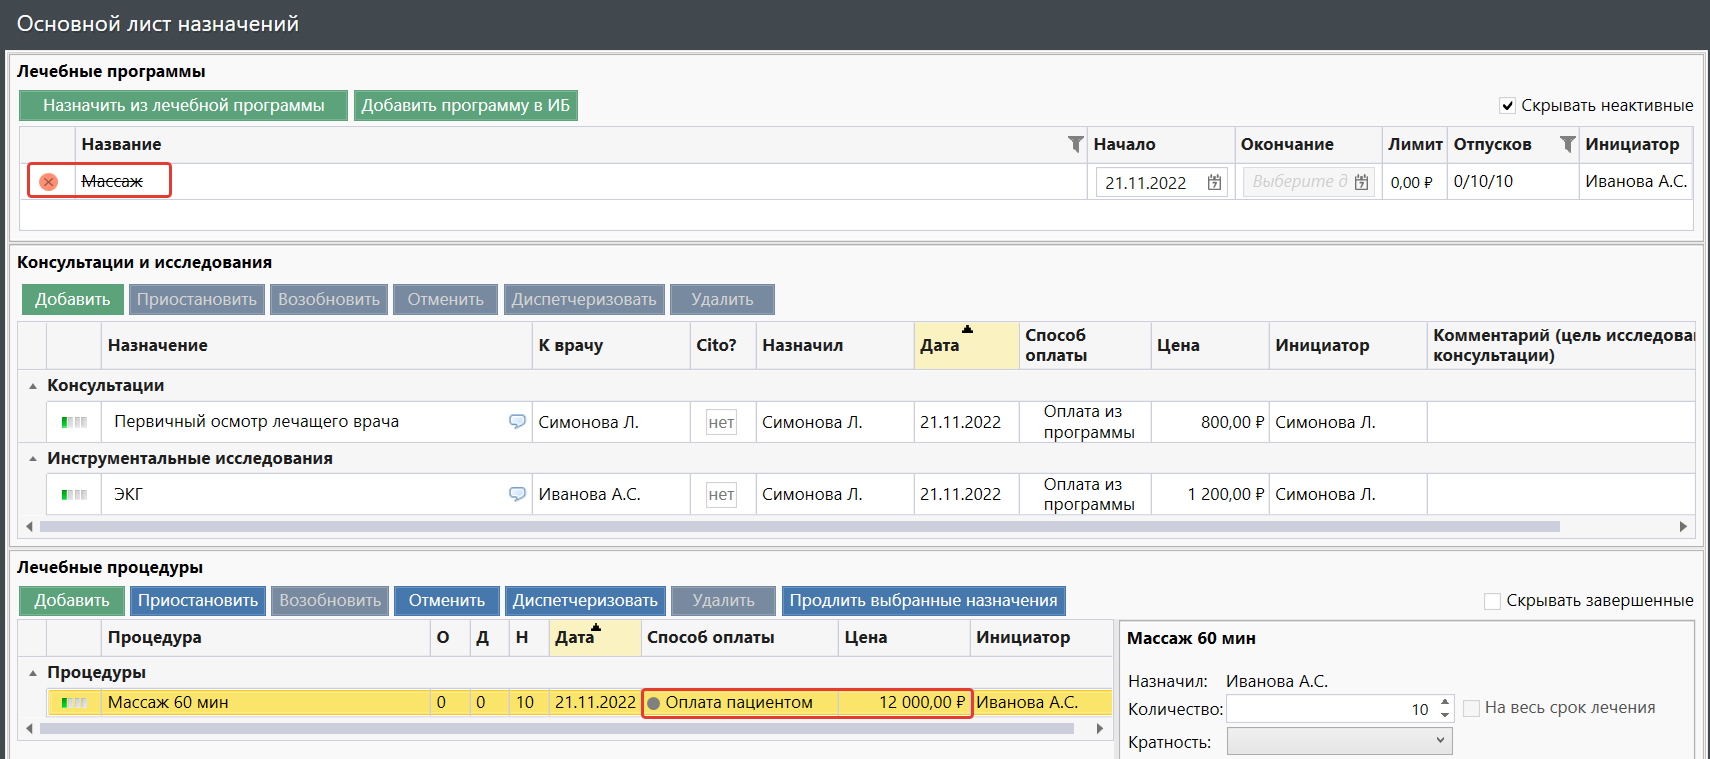Click the consultations table horizontal scrollbar
1710x759 pixels.
point(800,526)
